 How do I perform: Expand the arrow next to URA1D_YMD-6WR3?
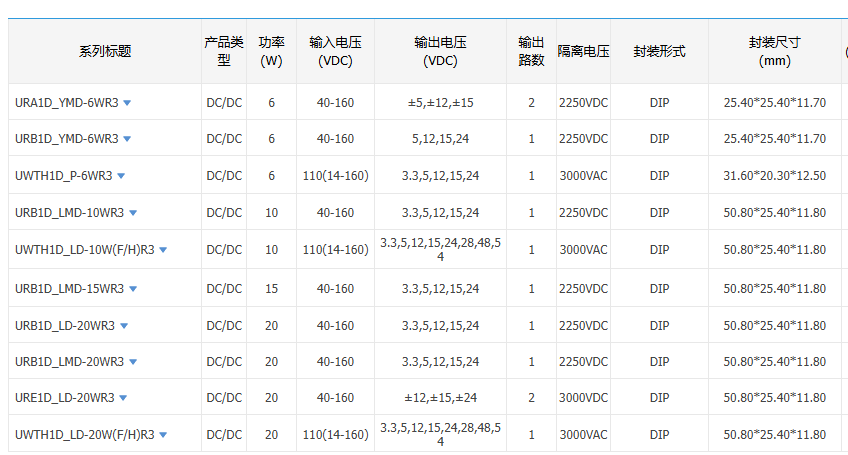127,103
